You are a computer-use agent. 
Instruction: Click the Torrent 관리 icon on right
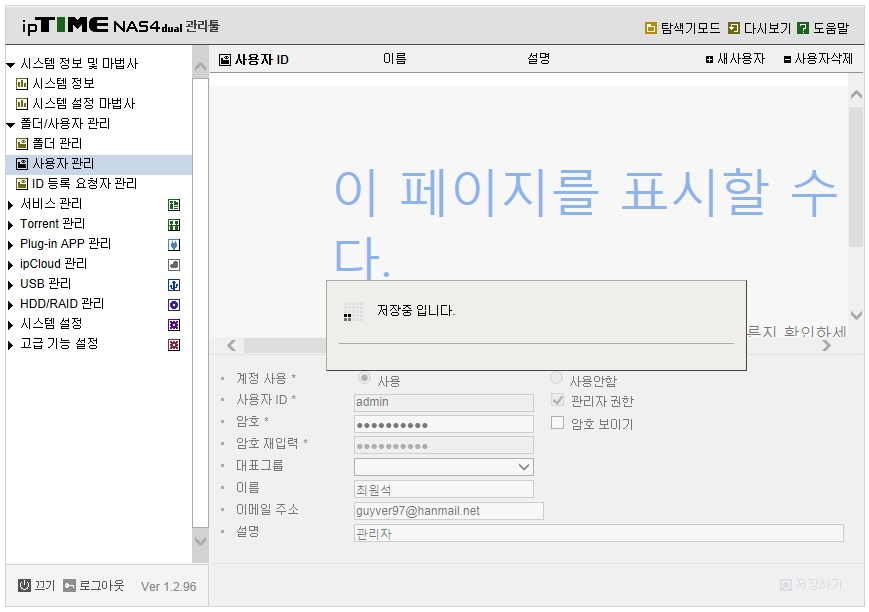coord(174,225)
